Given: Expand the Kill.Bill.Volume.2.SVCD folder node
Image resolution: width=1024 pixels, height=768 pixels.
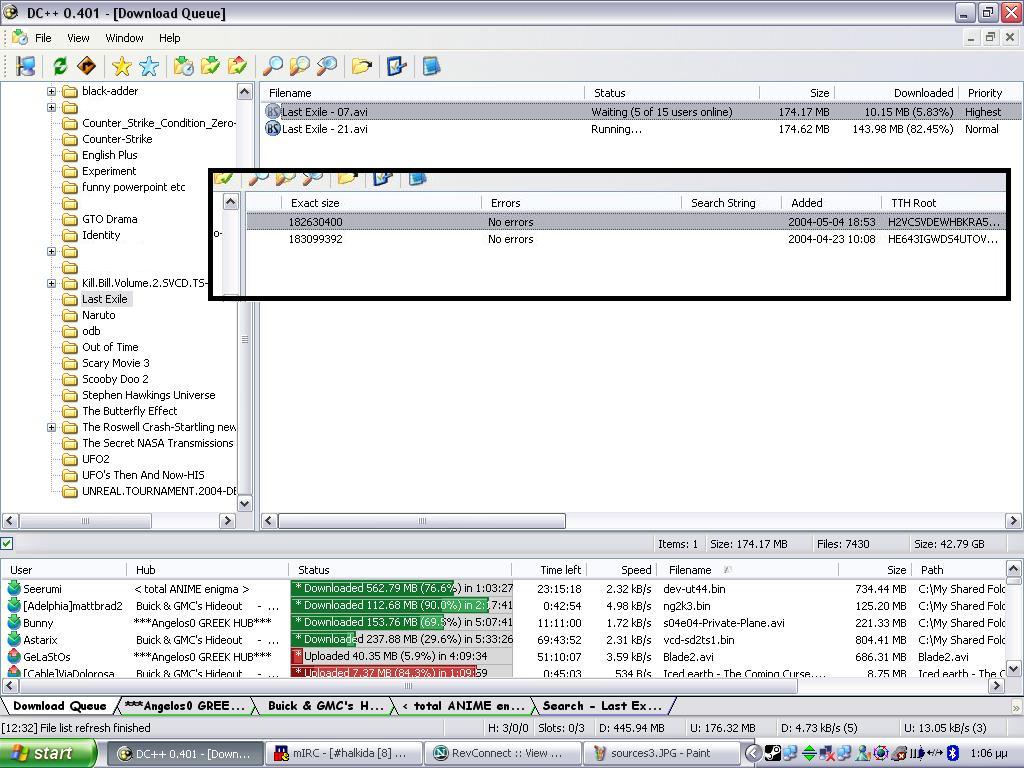Looking at the screenshot, I should click(x=52, y=283).
